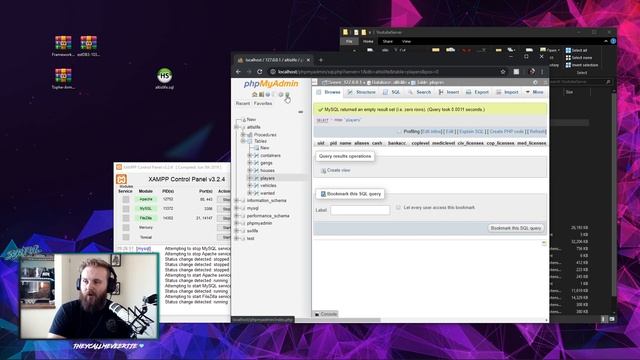
Task: Enable Let every user access this bookmark
Action: (398, 207)
